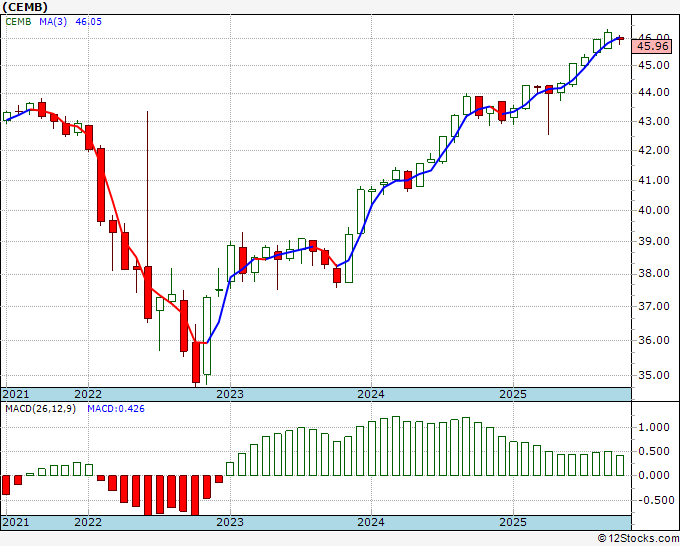
Task: Click the 0.500 MACD axis label
Action: 654,451
